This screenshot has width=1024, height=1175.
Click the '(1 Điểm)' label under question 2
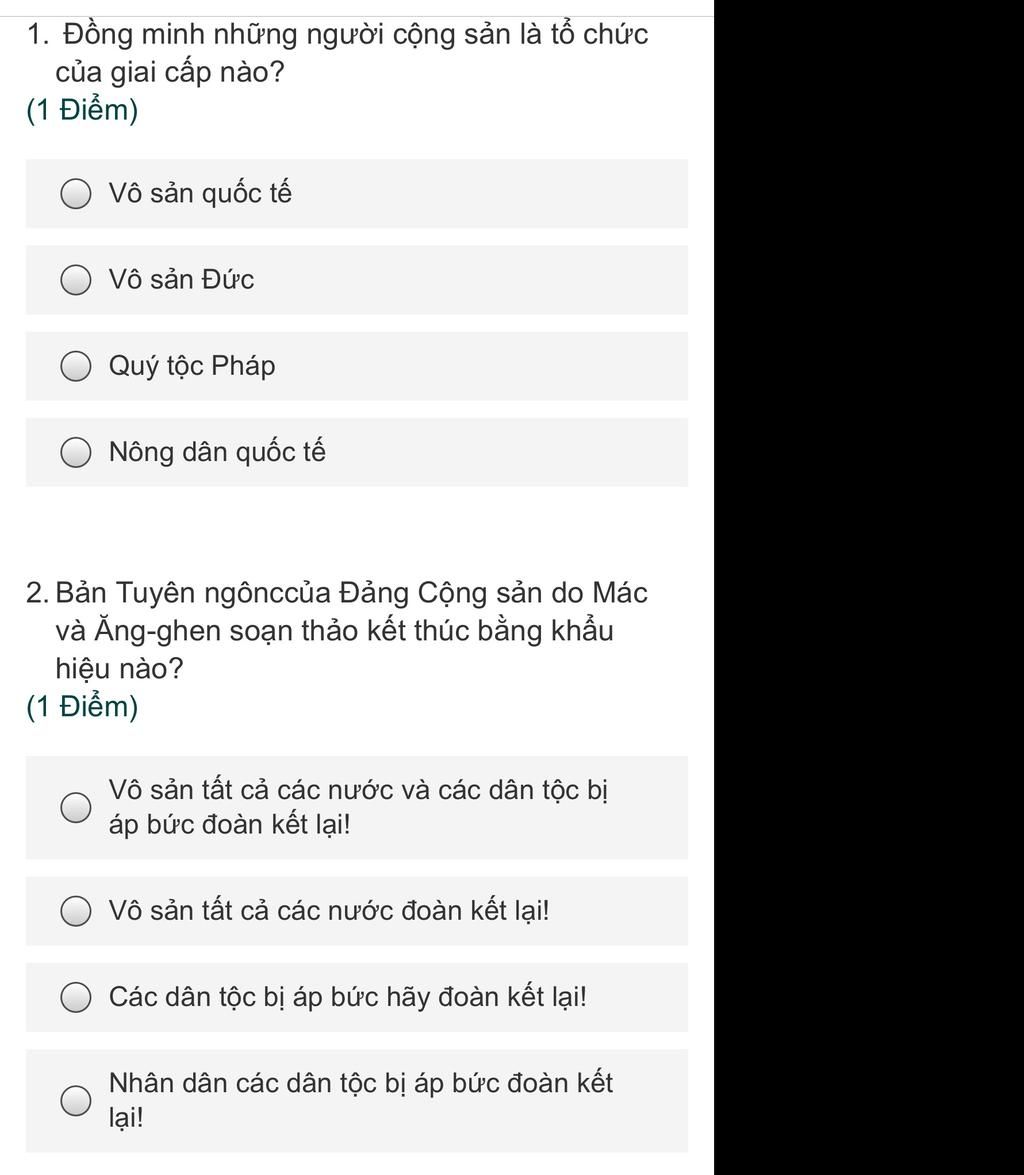(x=83, y=707)
